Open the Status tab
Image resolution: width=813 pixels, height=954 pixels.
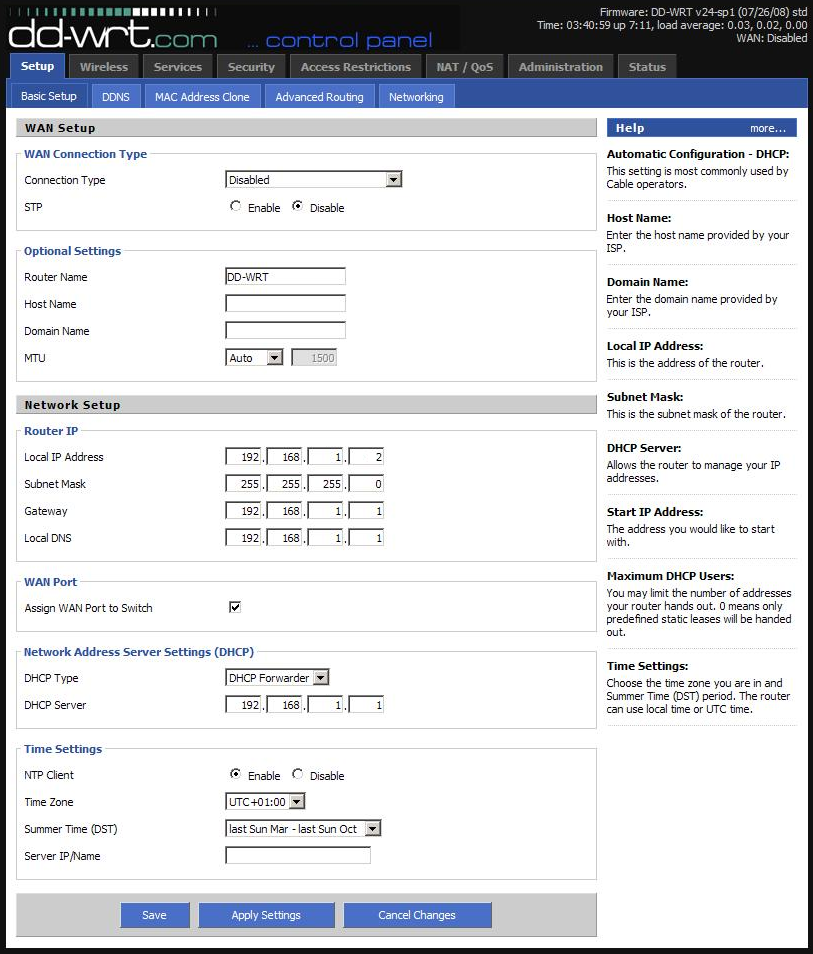(647, 67)
